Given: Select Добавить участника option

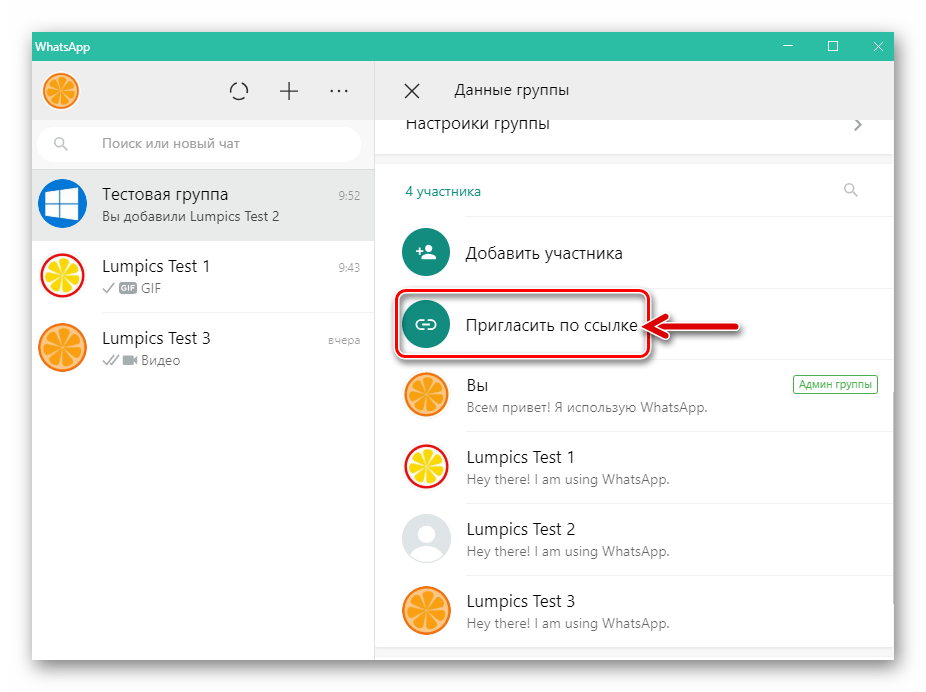Looking at the screenshot, I should pos(544,253).
